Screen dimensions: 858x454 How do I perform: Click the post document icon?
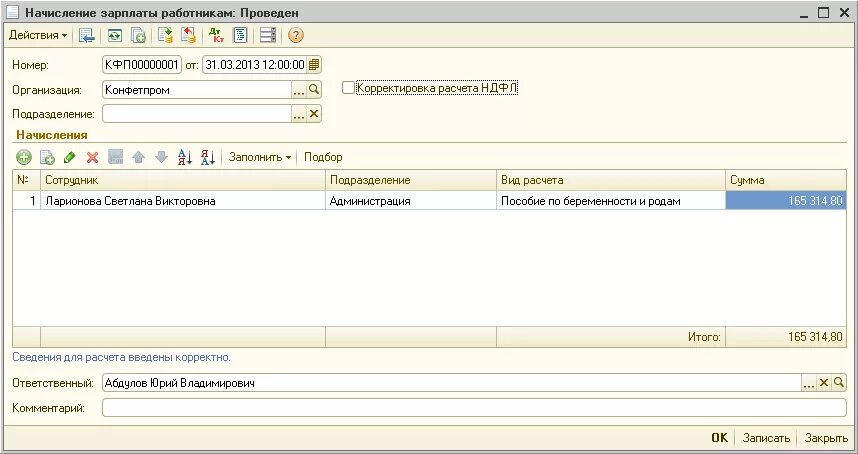[165, 36]
